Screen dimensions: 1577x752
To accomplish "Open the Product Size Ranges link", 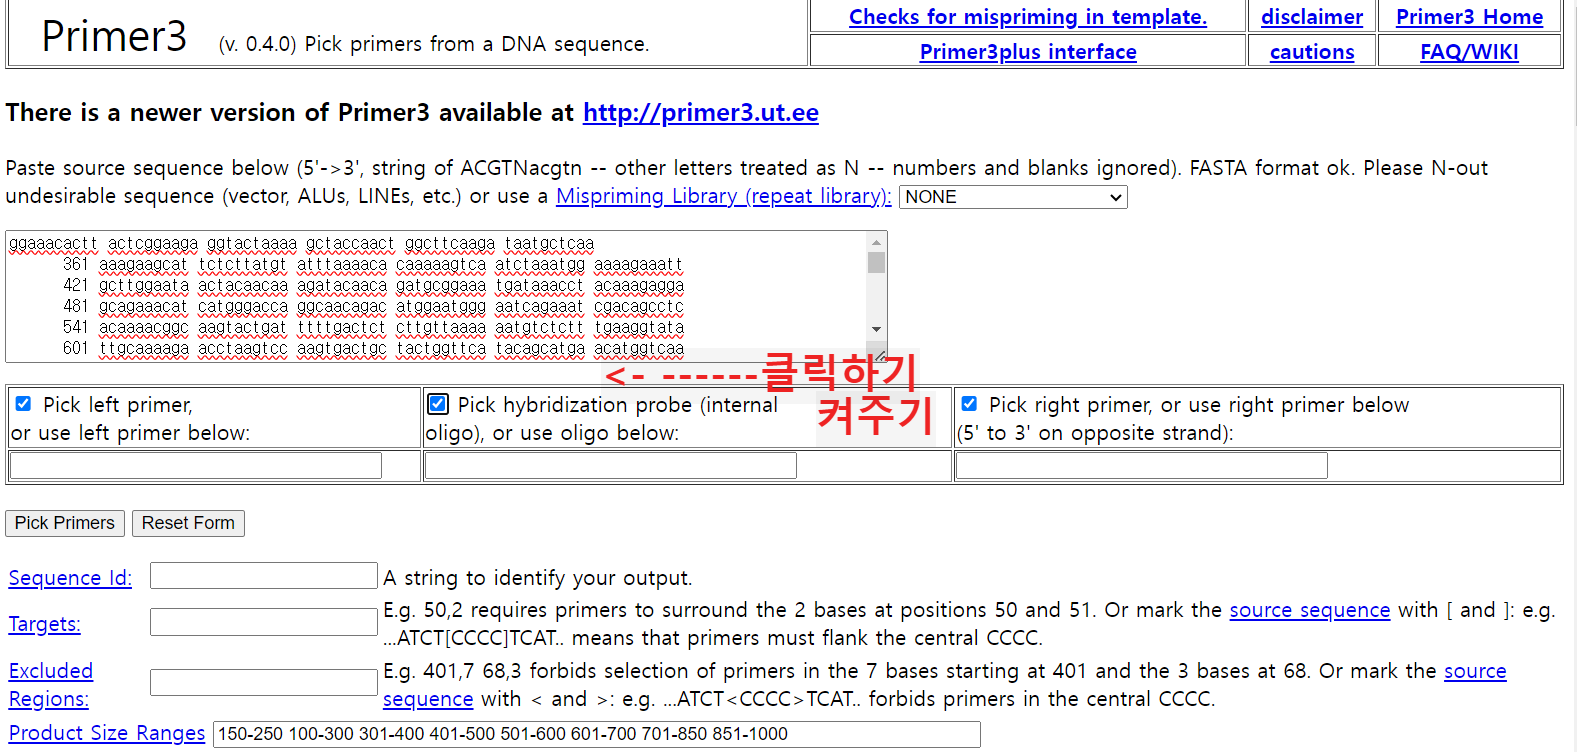I will tap(107, 733).
